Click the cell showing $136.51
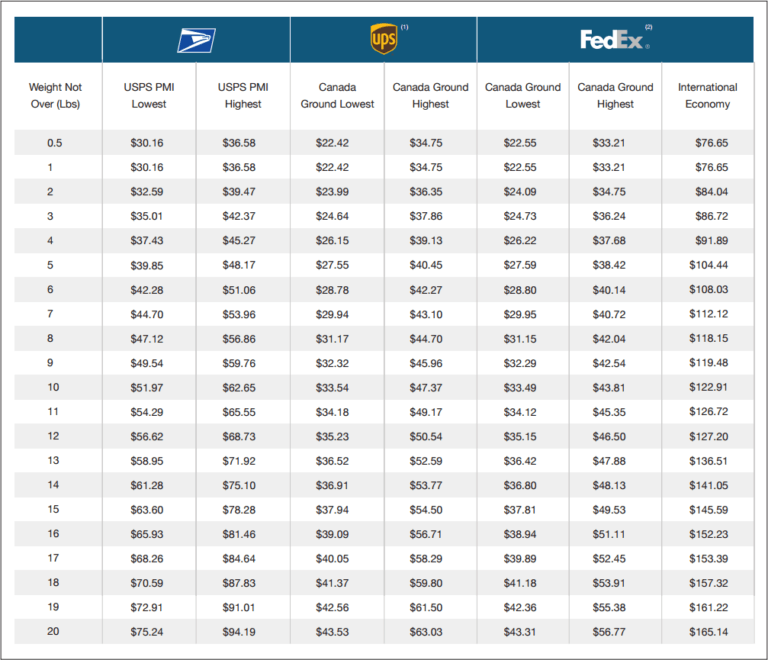This screenshot has width=768, height=660. [708, 461]
